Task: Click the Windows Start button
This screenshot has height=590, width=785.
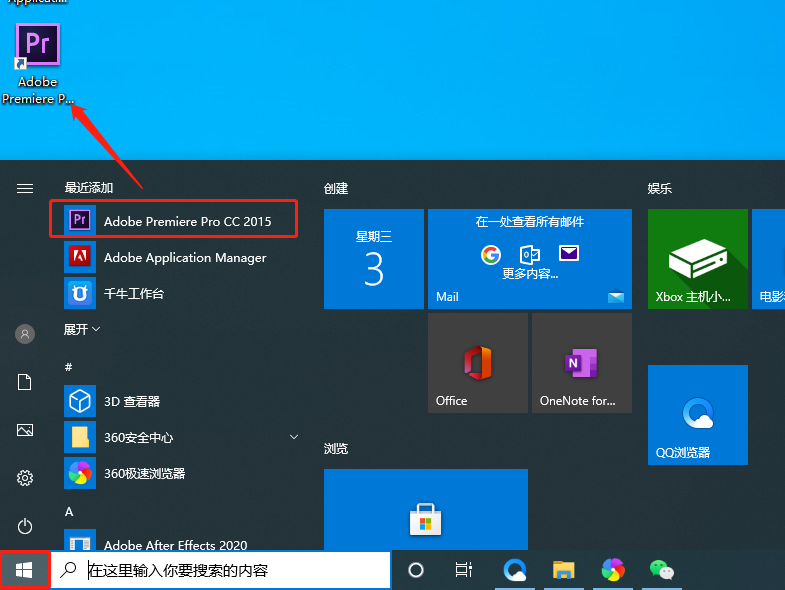Action: click(x=24, y=570)
